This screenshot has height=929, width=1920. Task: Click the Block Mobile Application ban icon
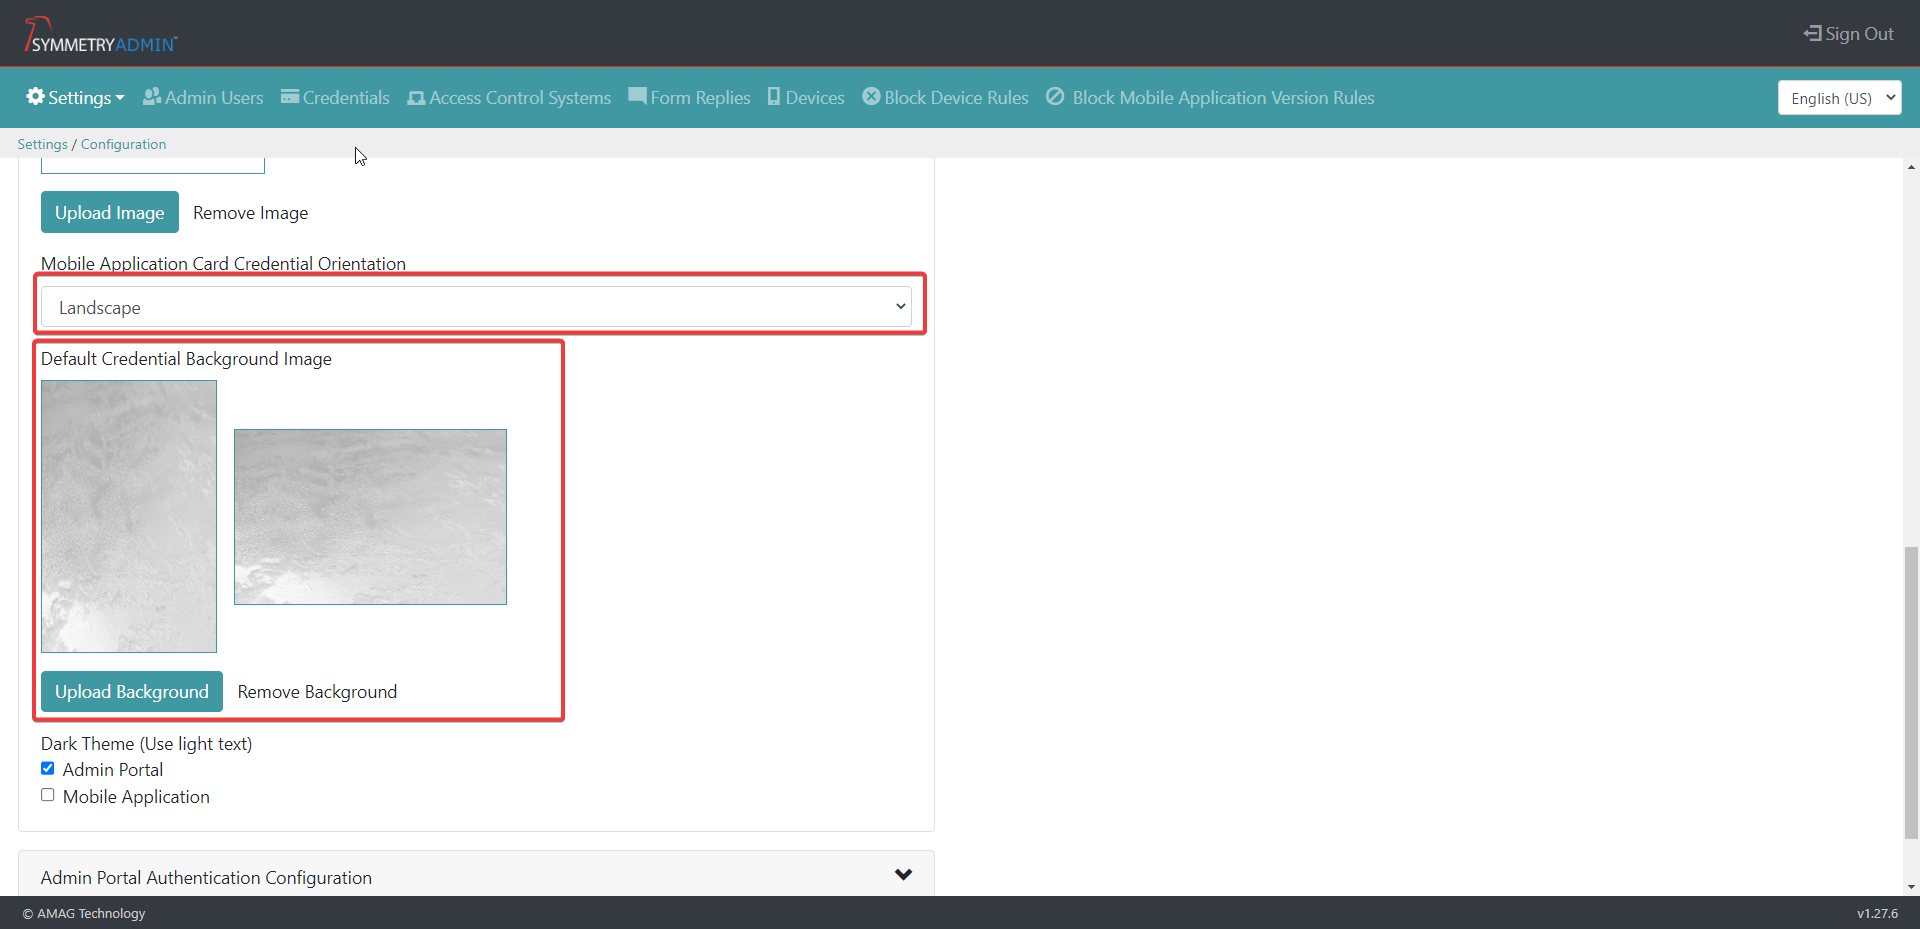pos(1055,96)
